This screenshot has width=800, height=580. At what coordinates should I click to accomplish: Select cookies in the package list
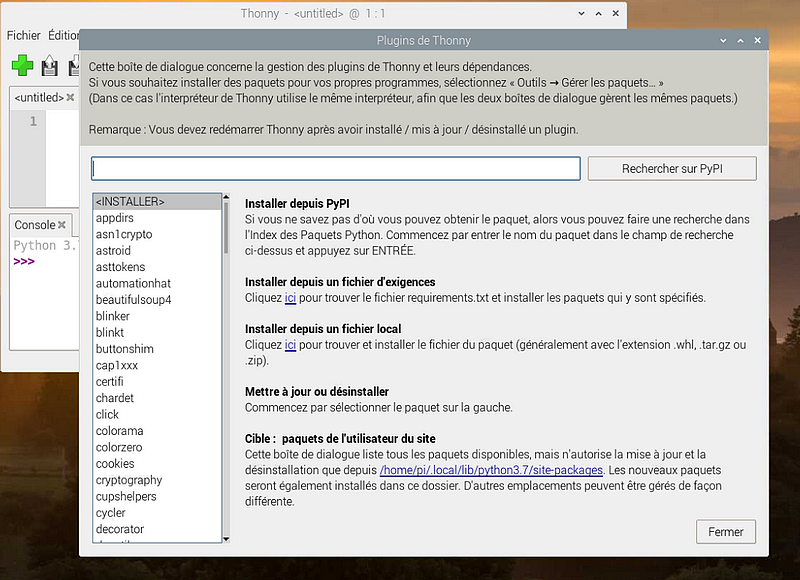pyautogui.click(x=157, y=463)
